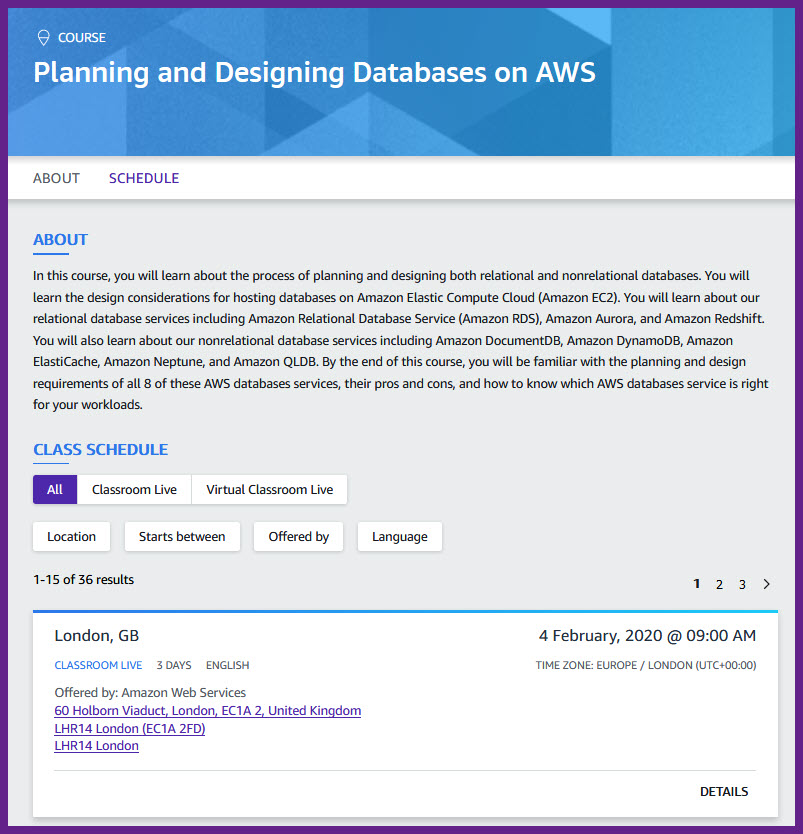Image resolution: width=803 pixels, height=834 pixels.
Task: Filter by Virtual Classroom Live
Action: (270, 489)
